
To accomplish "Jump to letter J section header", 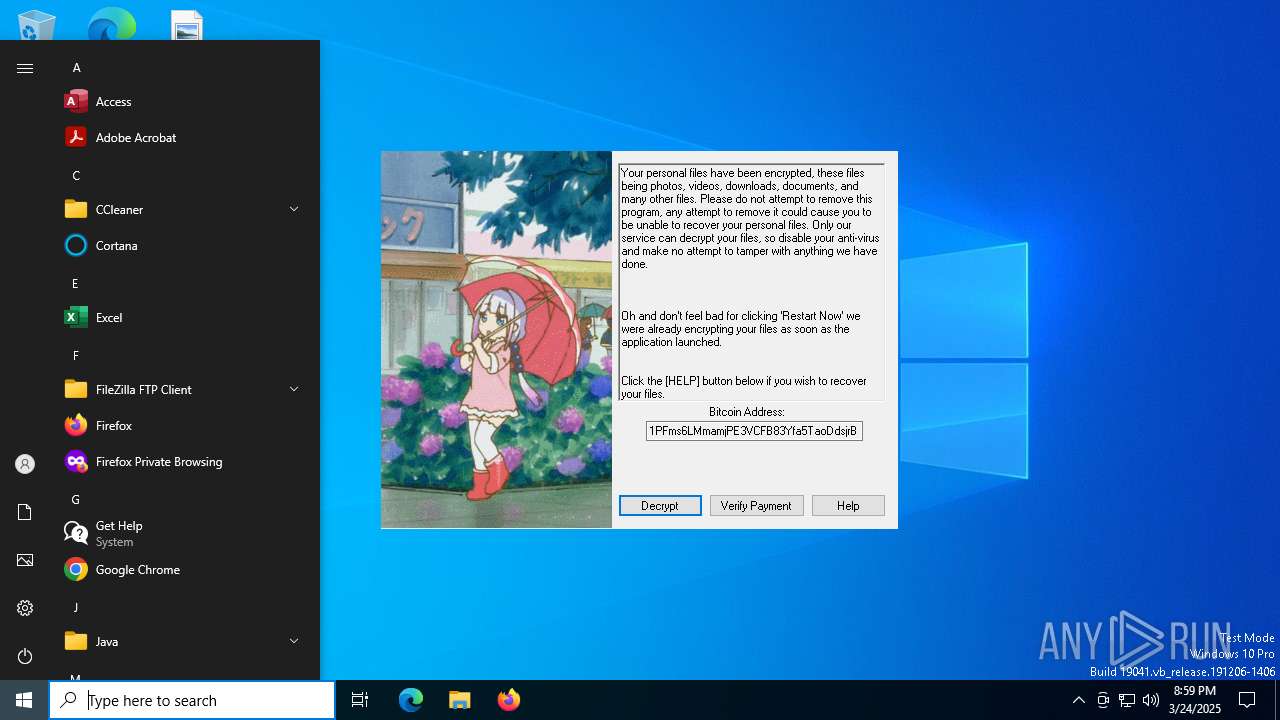I will pos(75,608).
